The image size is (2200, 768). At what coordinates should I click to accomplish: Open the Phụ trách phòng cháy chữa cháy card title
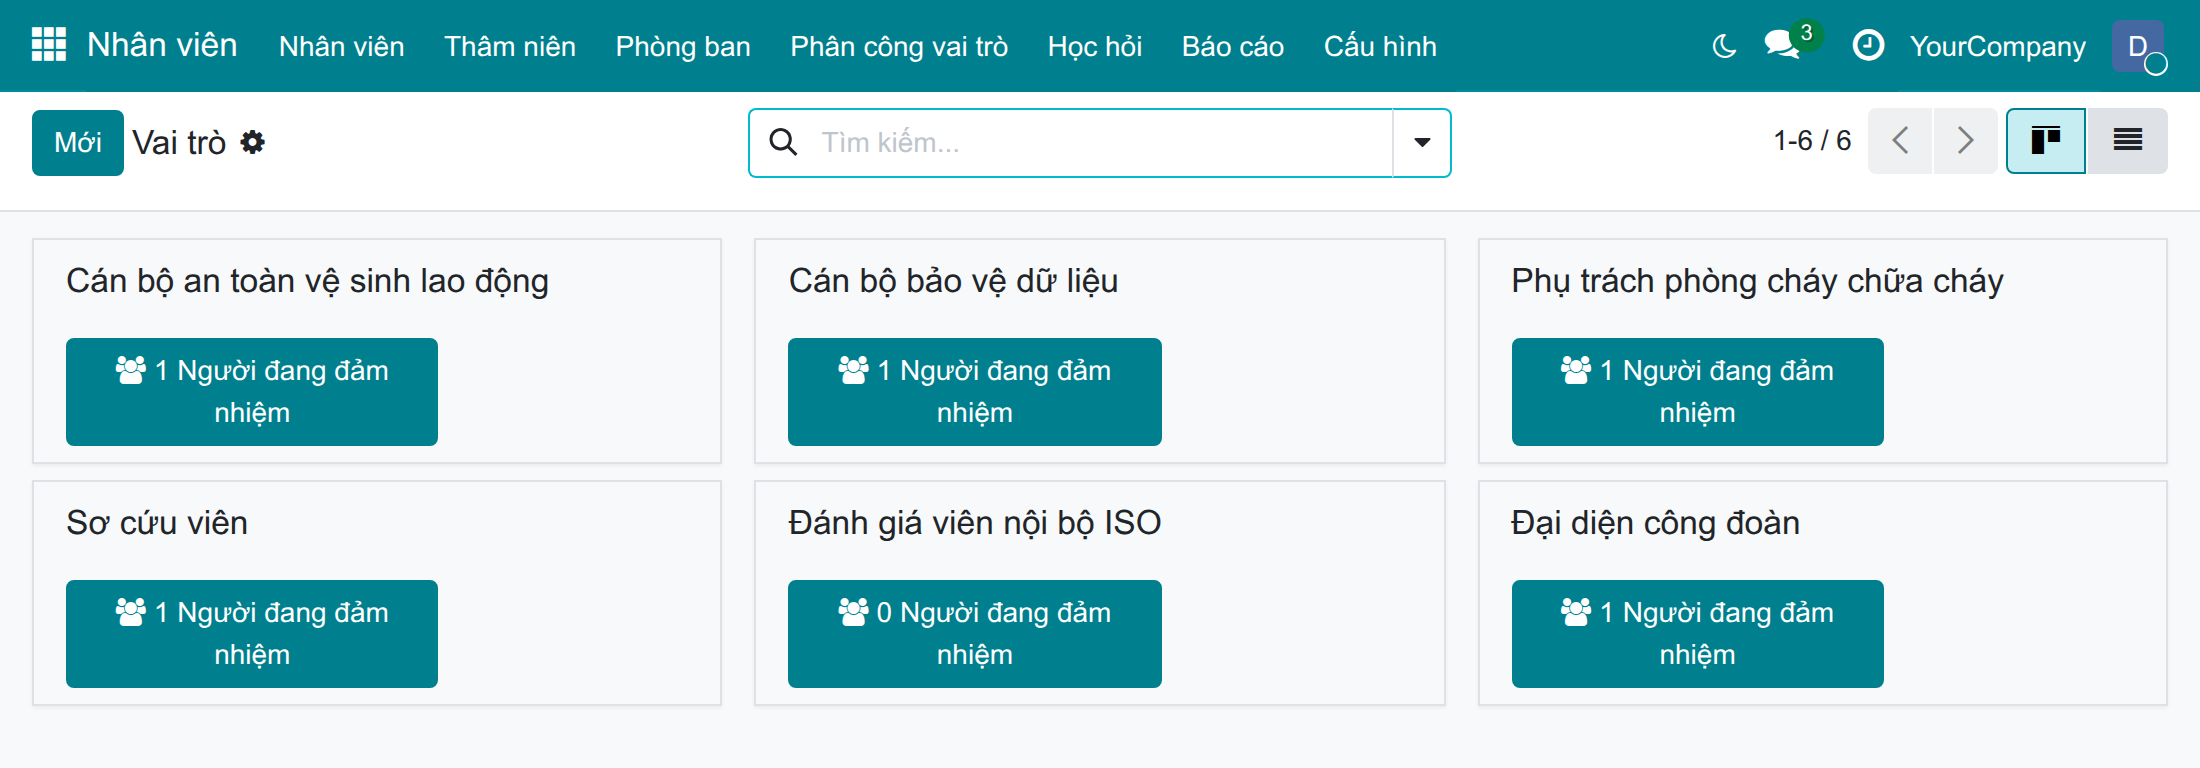(1757, 282)
